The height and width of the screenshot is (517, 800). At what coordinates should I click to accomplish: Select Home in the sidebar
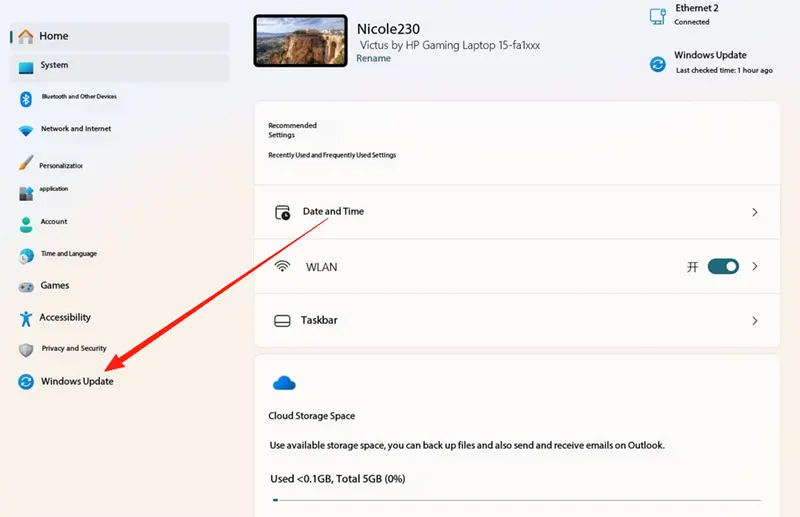tap(119, 36)
